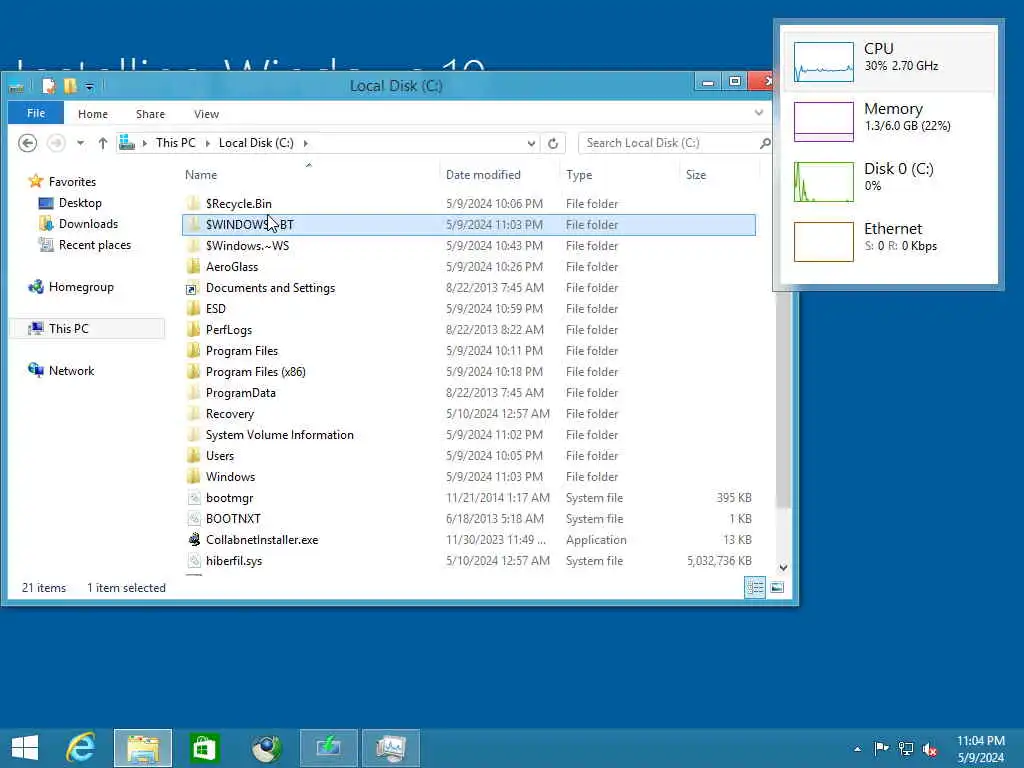1024x768 pixels.
Task: Open the Windows Start button
Action: (25, 748)
